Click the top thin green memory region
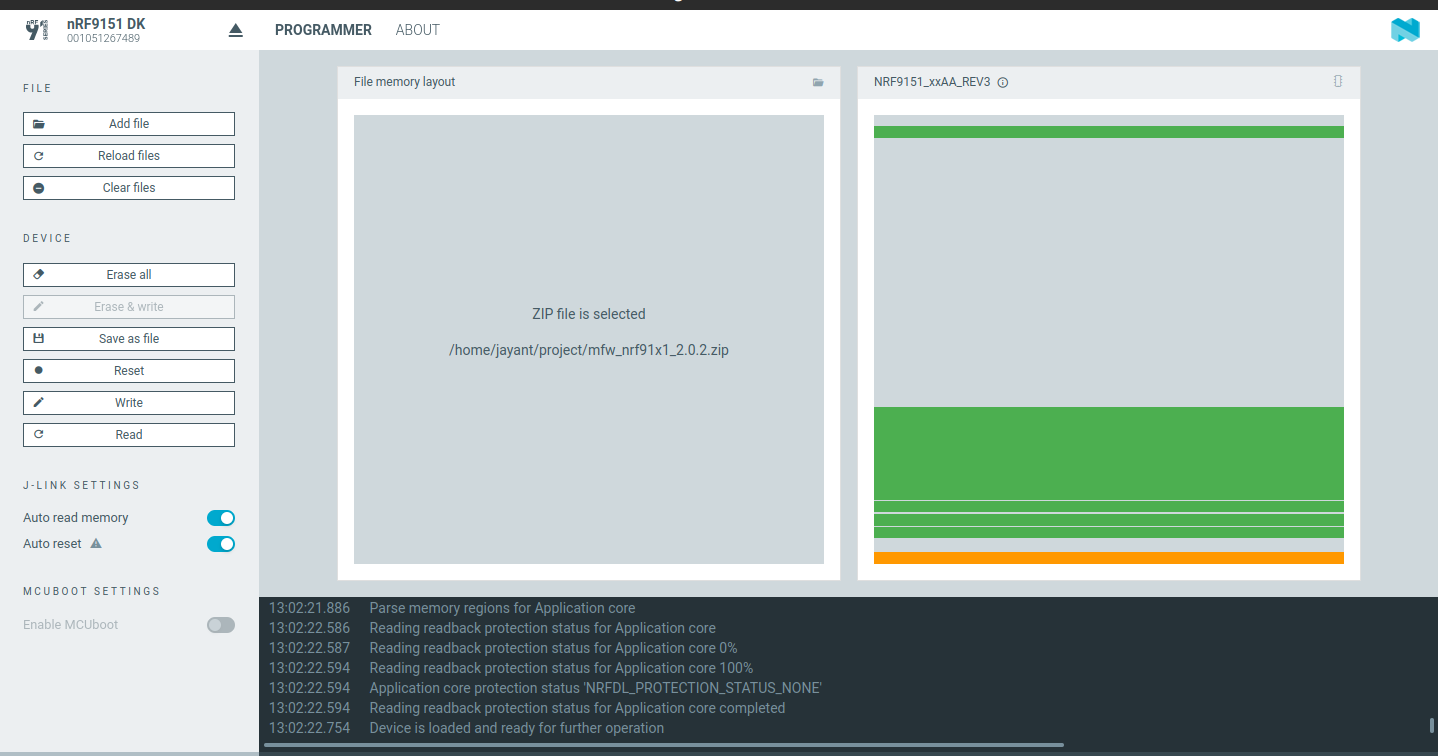 [1109, 132]
